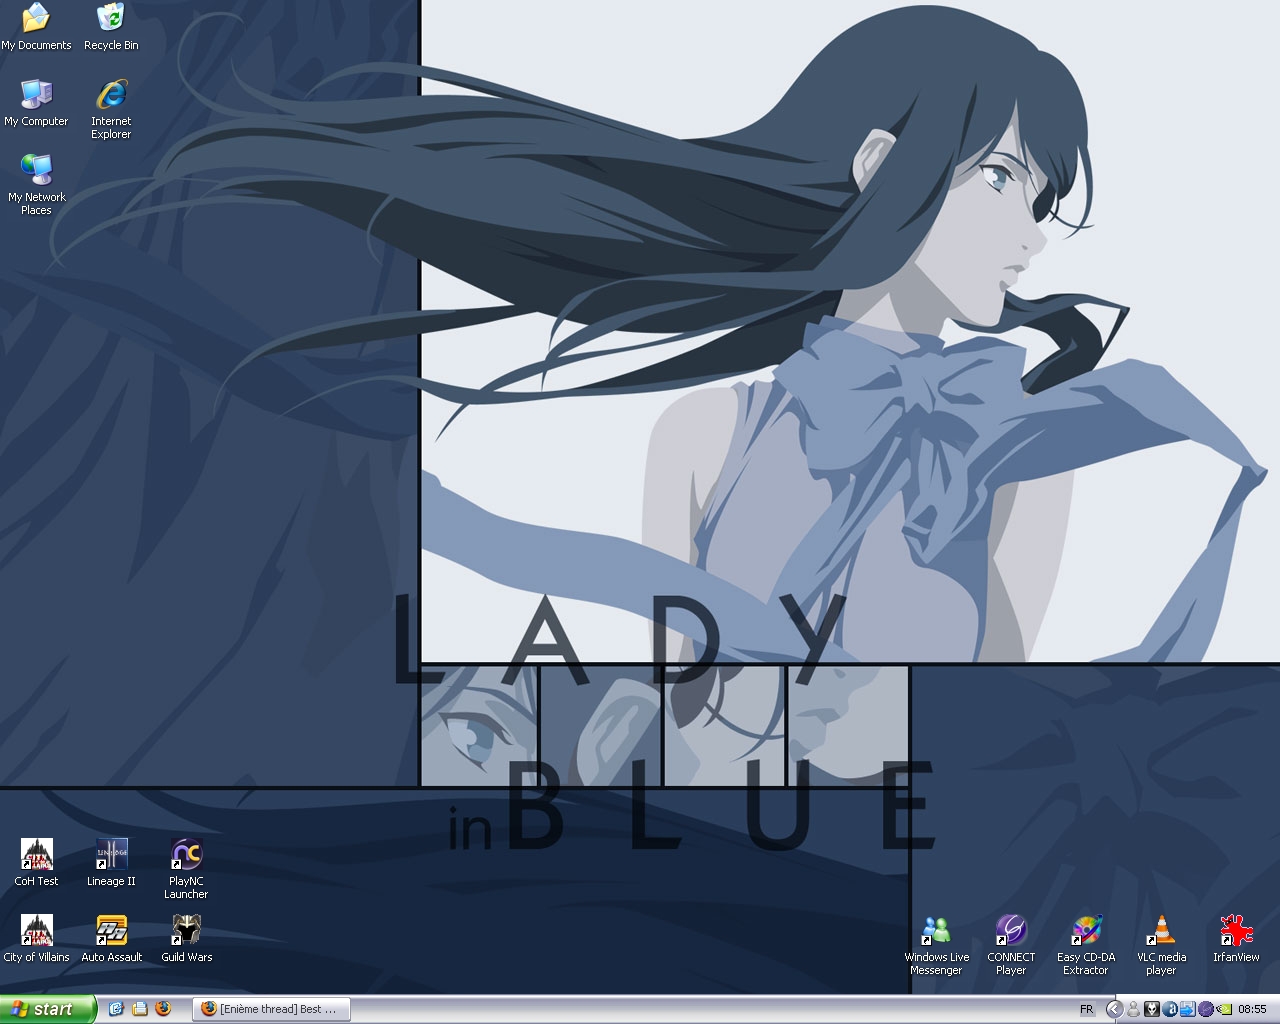1280x1024 pixels.
Task: Select the My Network Places icon
Action: 36,186
